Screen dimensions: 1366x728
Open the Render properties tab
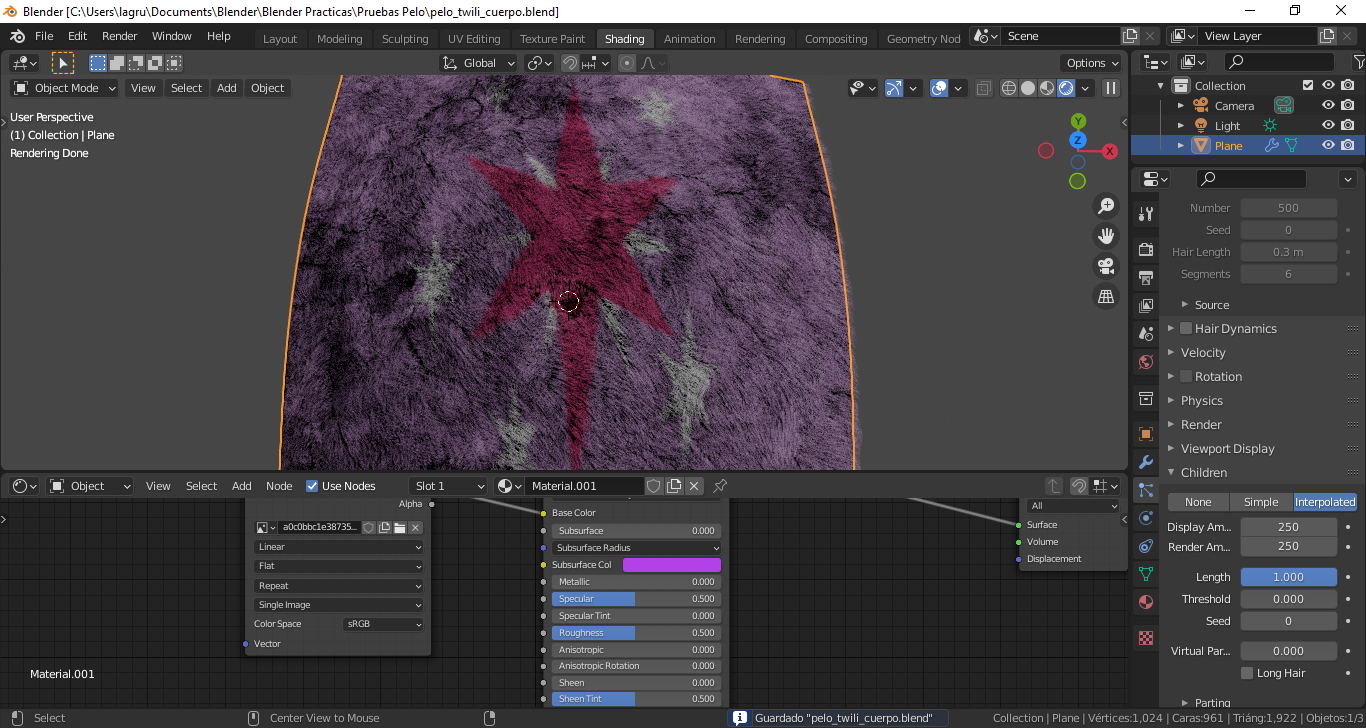[1146, 249]
